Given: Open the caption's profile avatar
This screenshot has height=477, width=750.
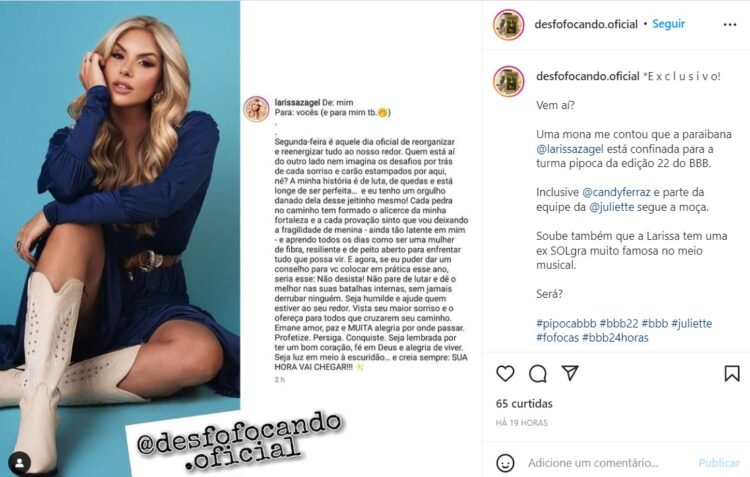Looking at the screenshot, I should [509, 81].
